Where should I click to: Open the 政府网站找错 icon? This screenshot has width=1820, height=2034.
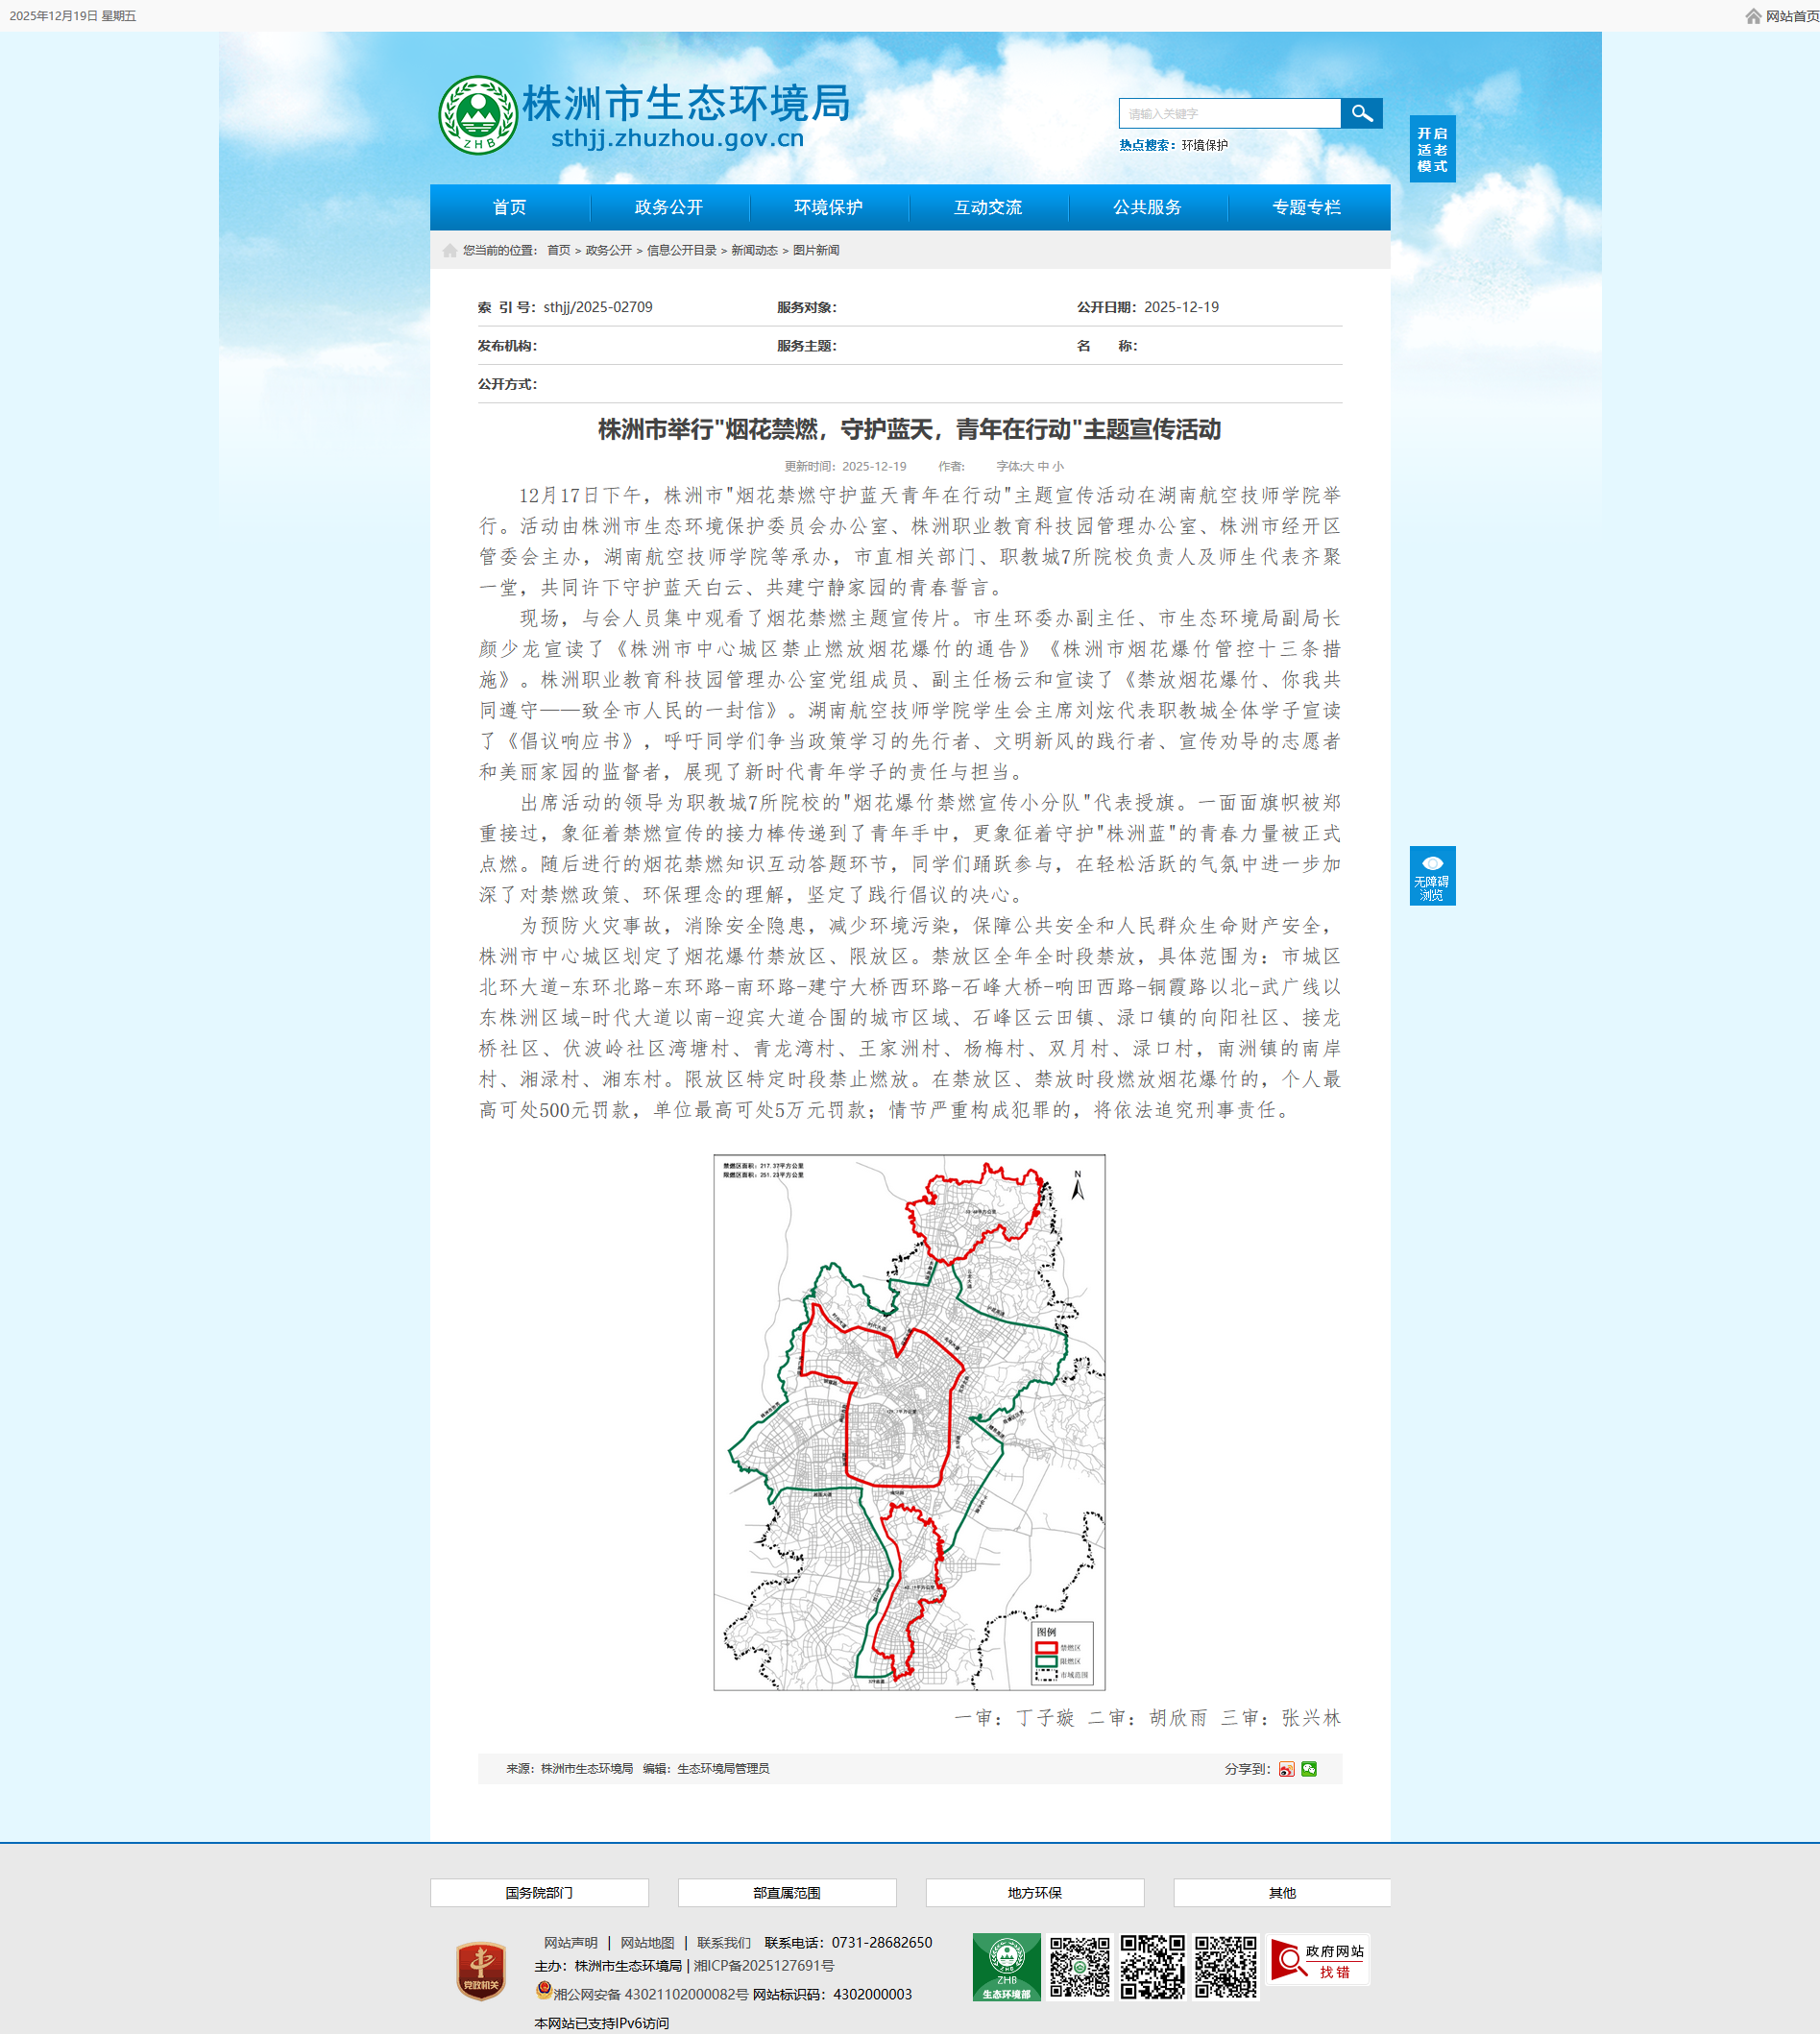point(1317,1961)
